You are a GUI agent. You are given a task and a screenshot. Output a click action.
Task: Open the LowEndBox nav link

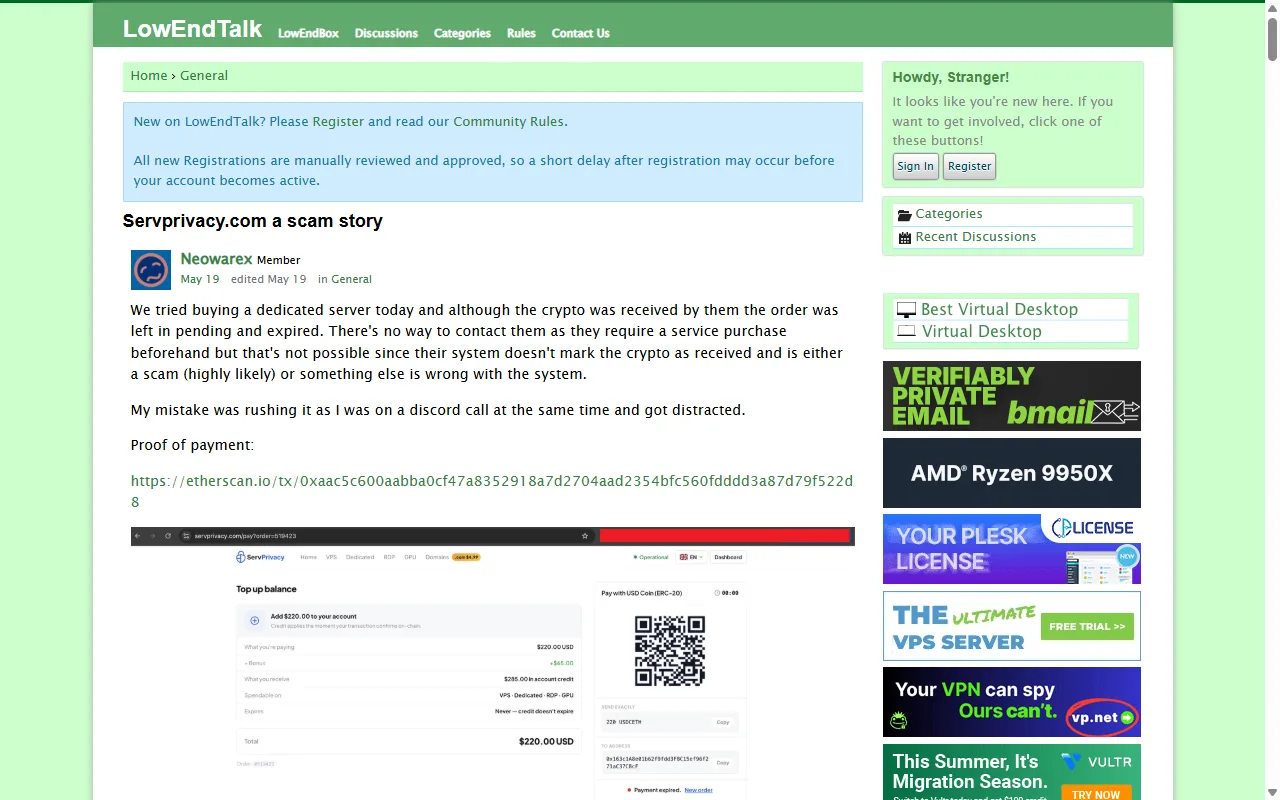(x=308, y=33)
